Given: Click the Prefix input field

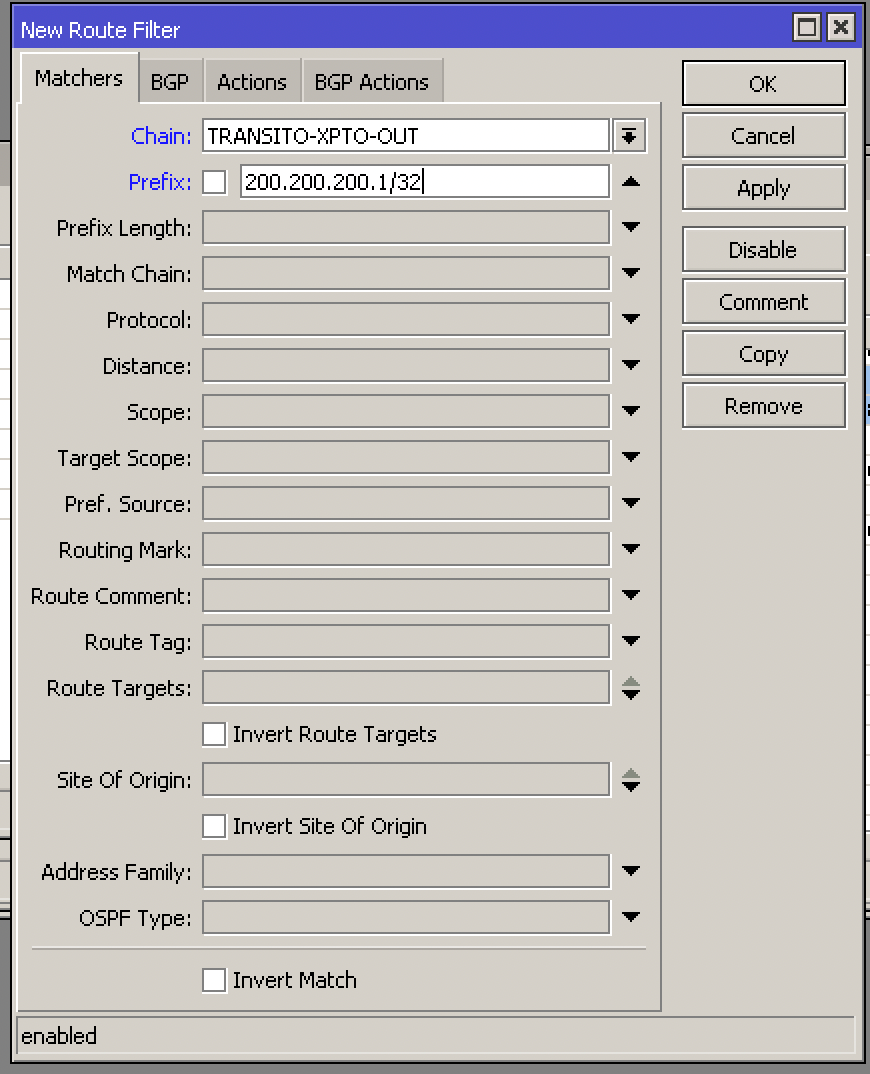Looking at the screenshot, I should pos(425,182).
